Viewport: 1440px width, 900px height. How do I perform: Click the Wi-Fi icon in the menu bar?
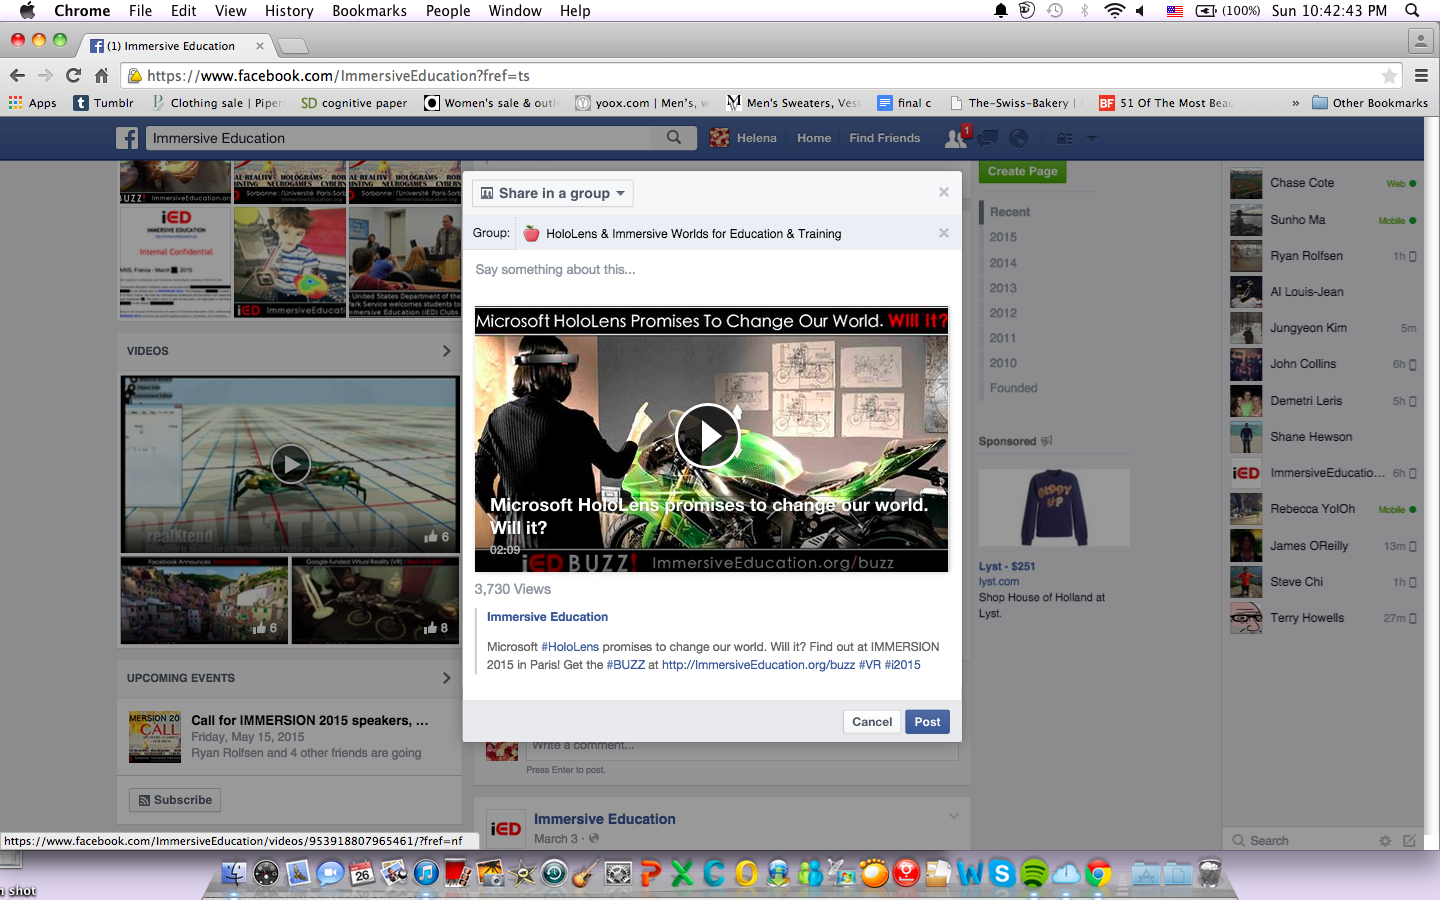point(1114,11)
